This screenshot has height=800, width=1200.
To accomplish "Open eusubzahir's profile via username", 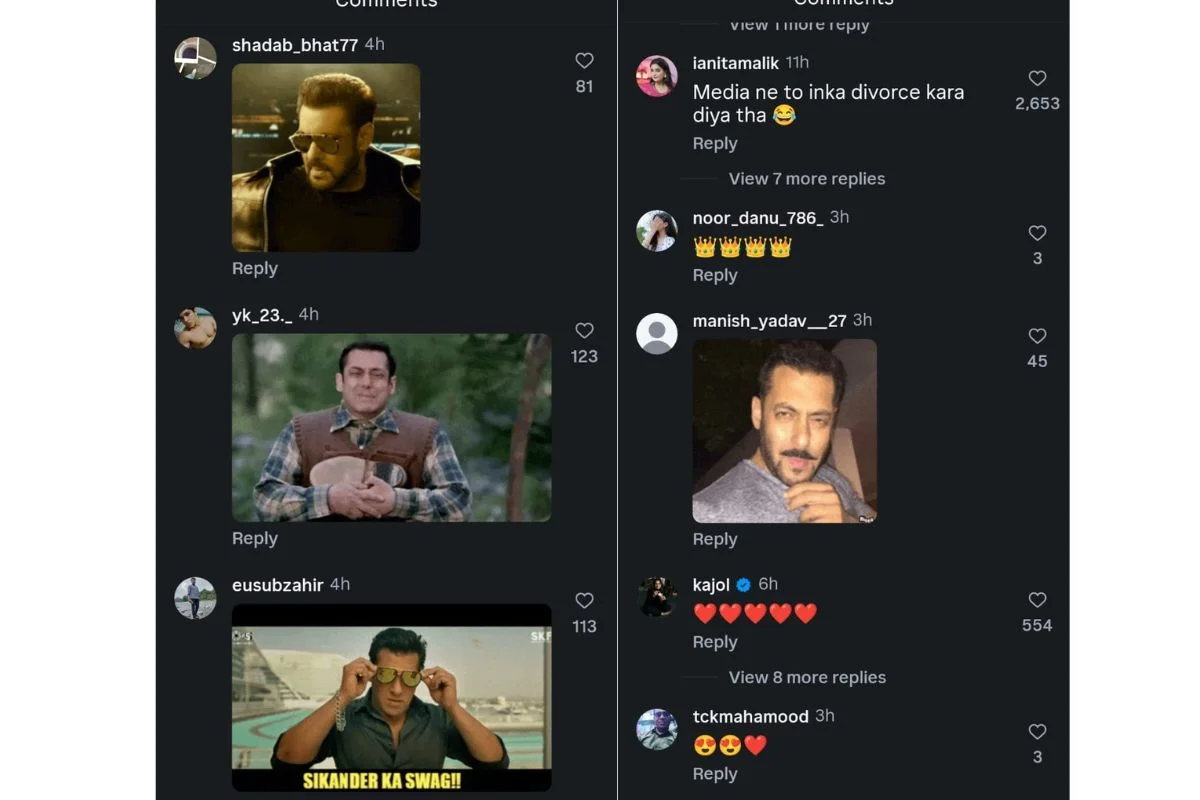I will click(277, 585).
